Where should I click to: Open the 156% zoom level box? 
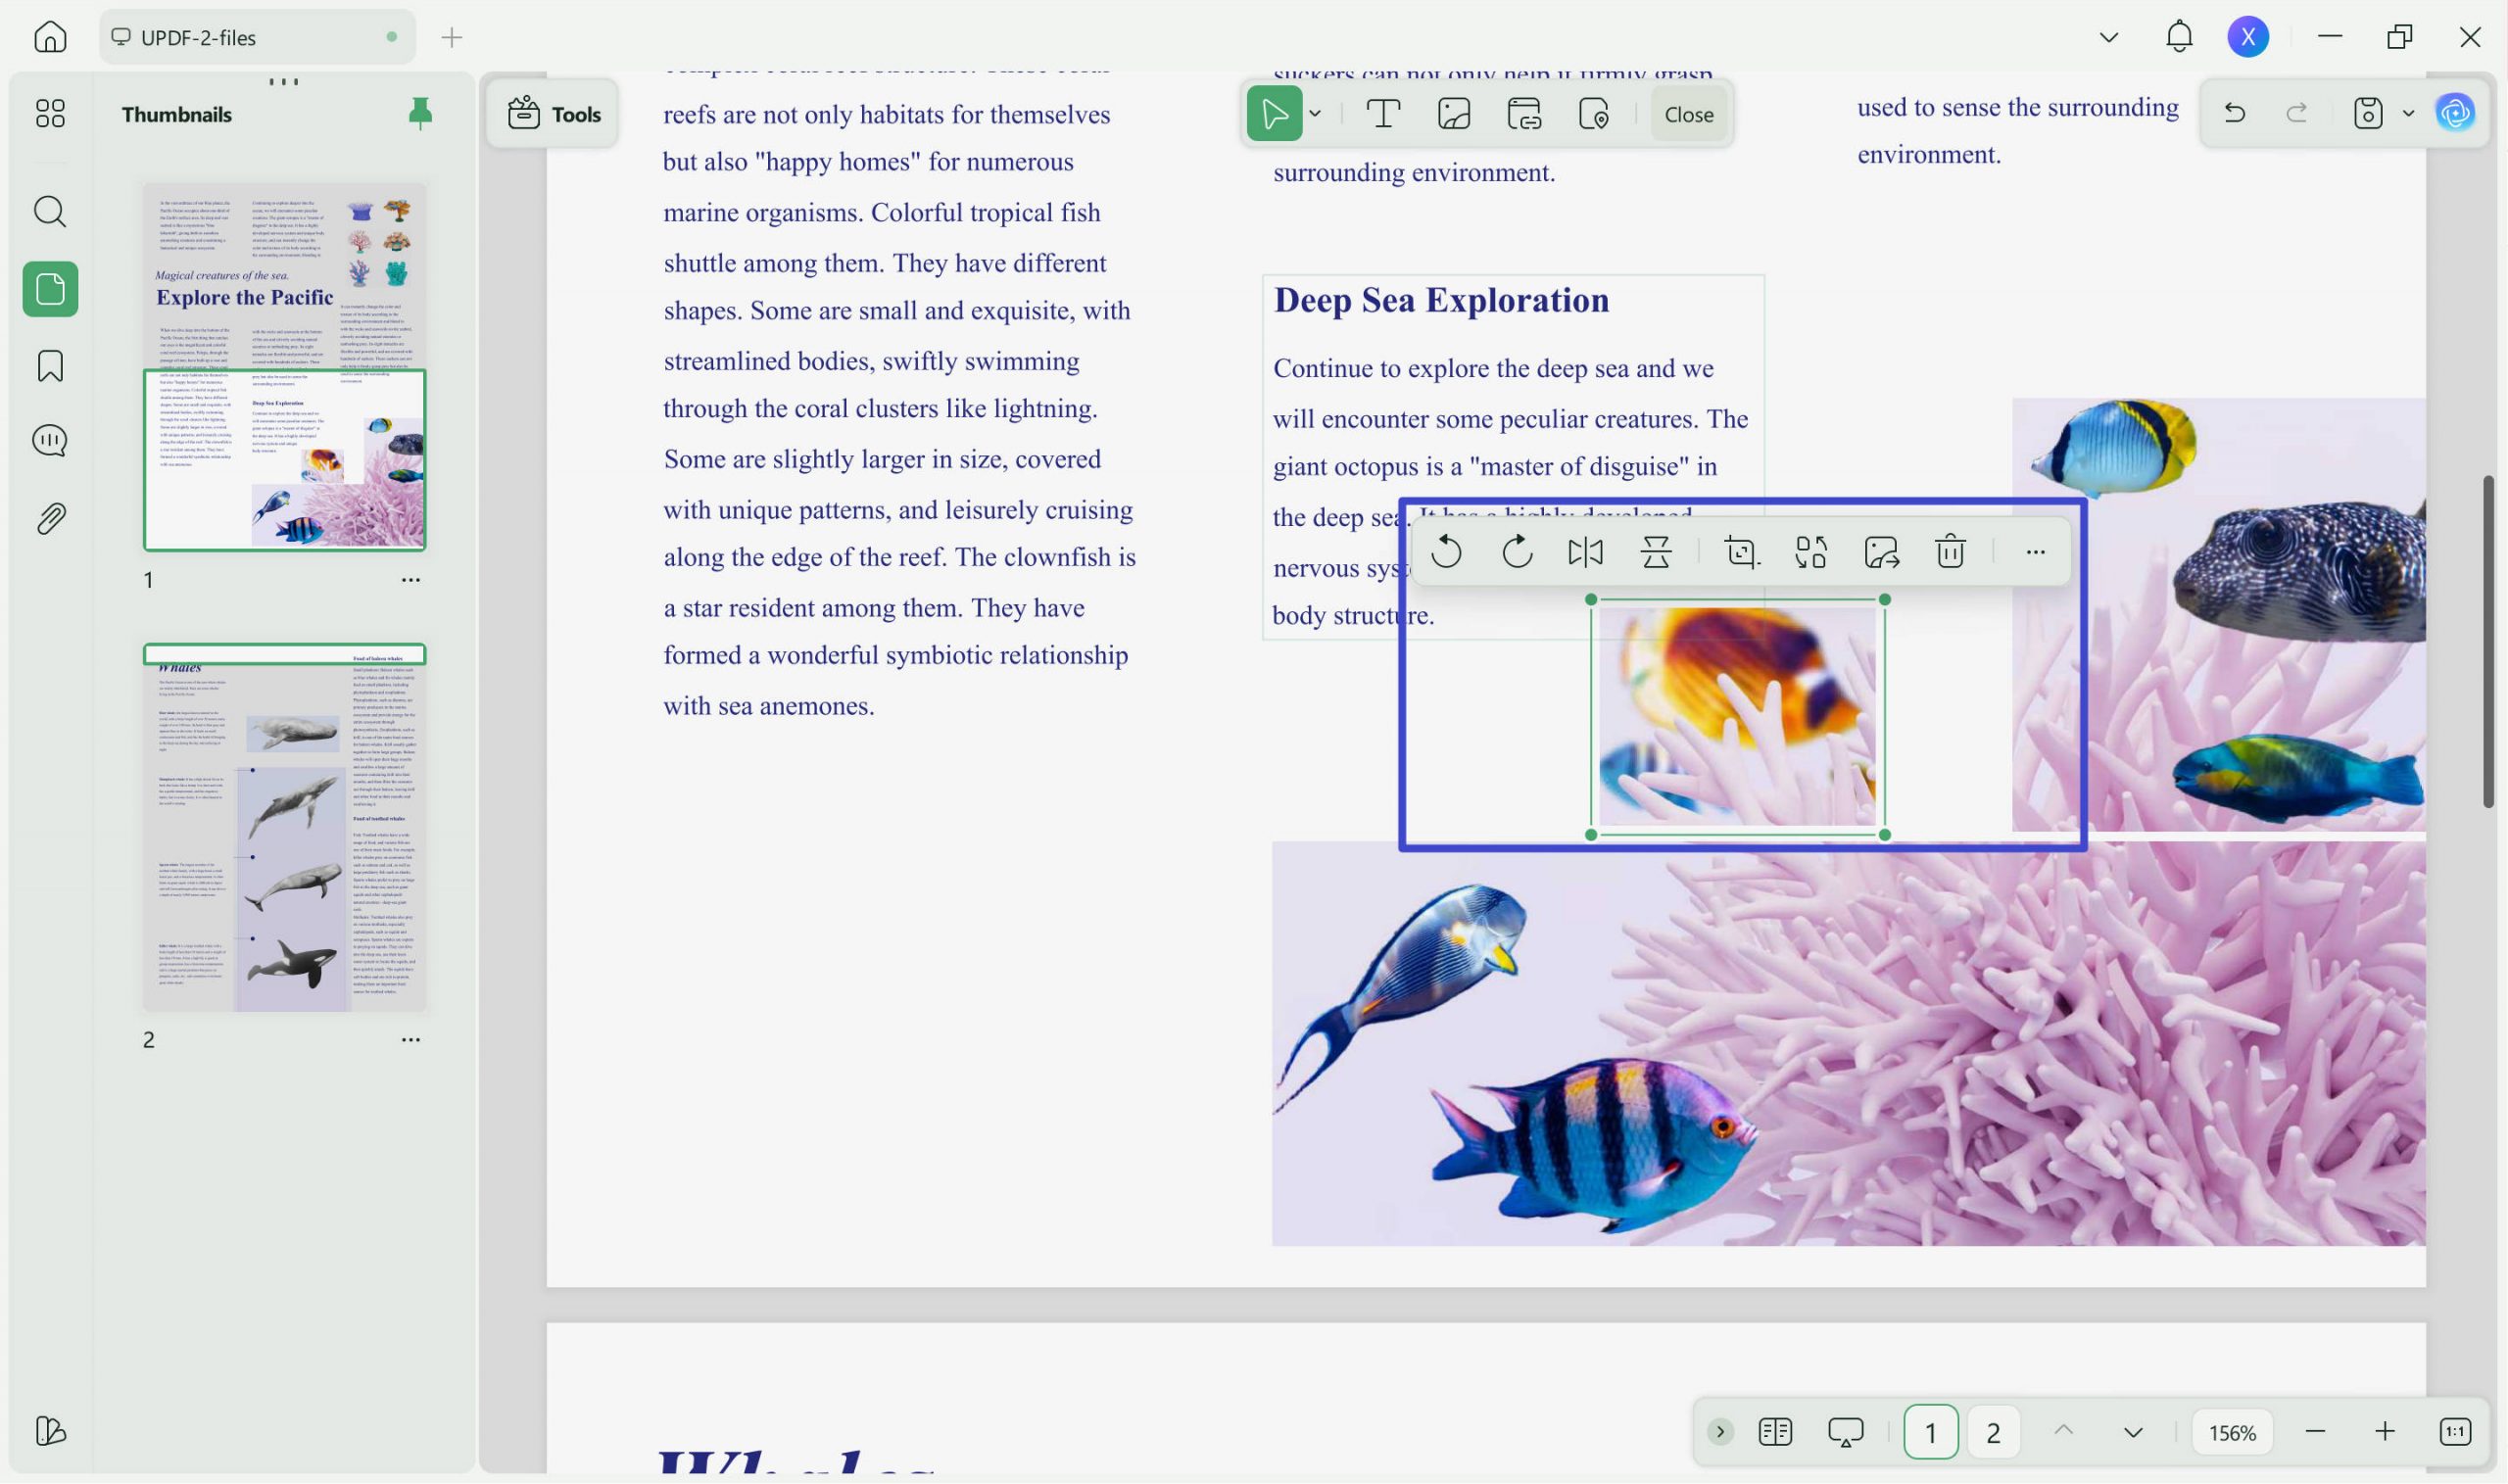[2232, 1432]
